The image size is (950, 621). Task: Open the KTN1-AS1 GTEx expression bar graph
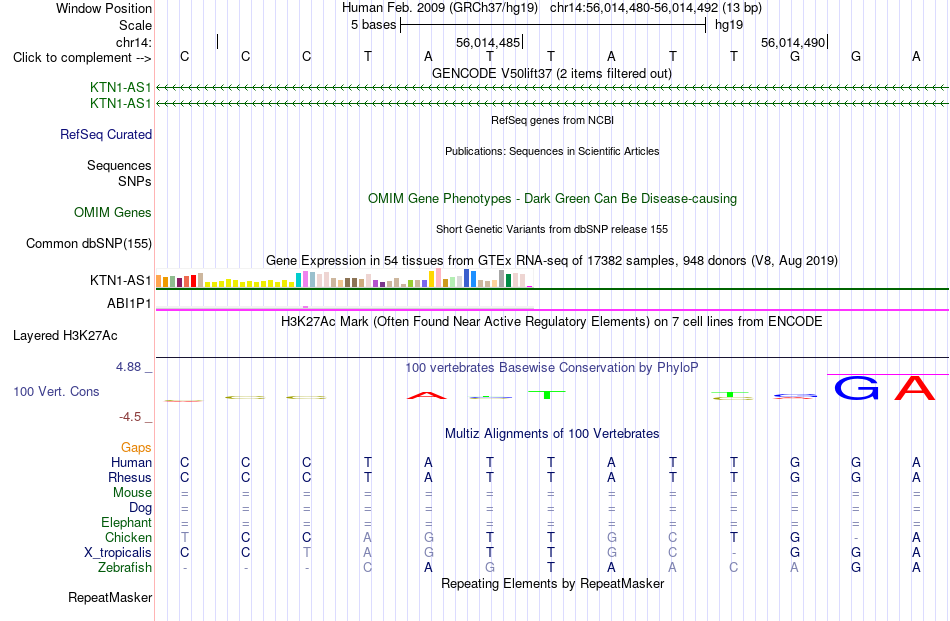point(344,279)
